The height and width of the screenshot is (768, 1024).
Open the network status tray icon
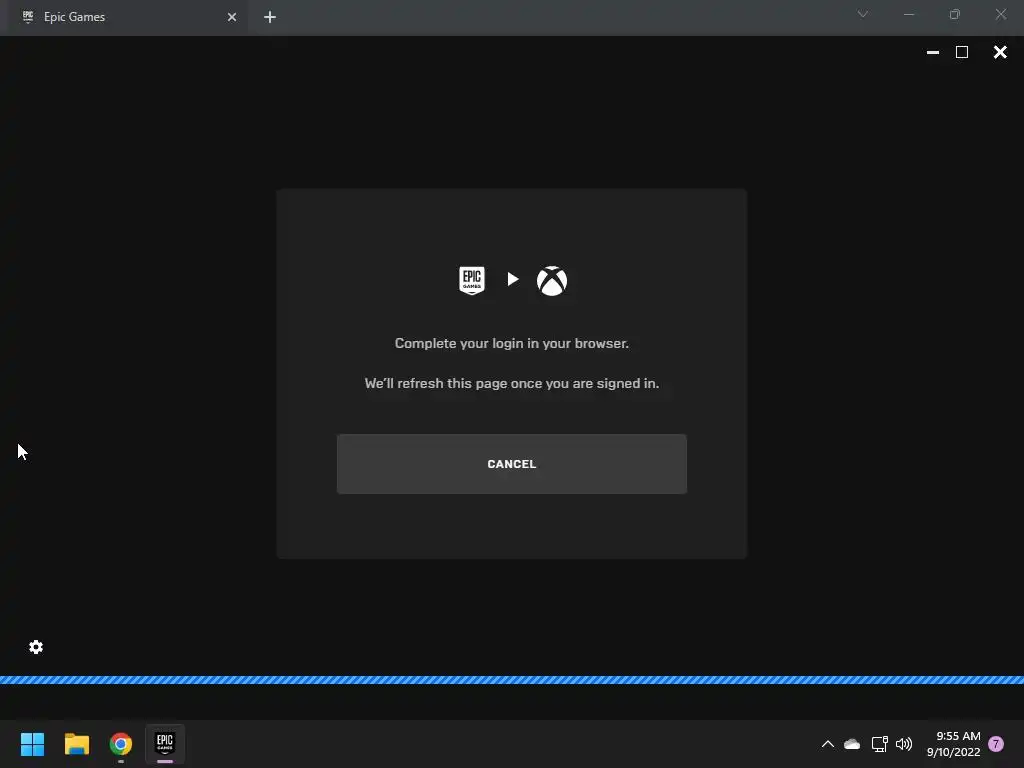click(880, 744)
